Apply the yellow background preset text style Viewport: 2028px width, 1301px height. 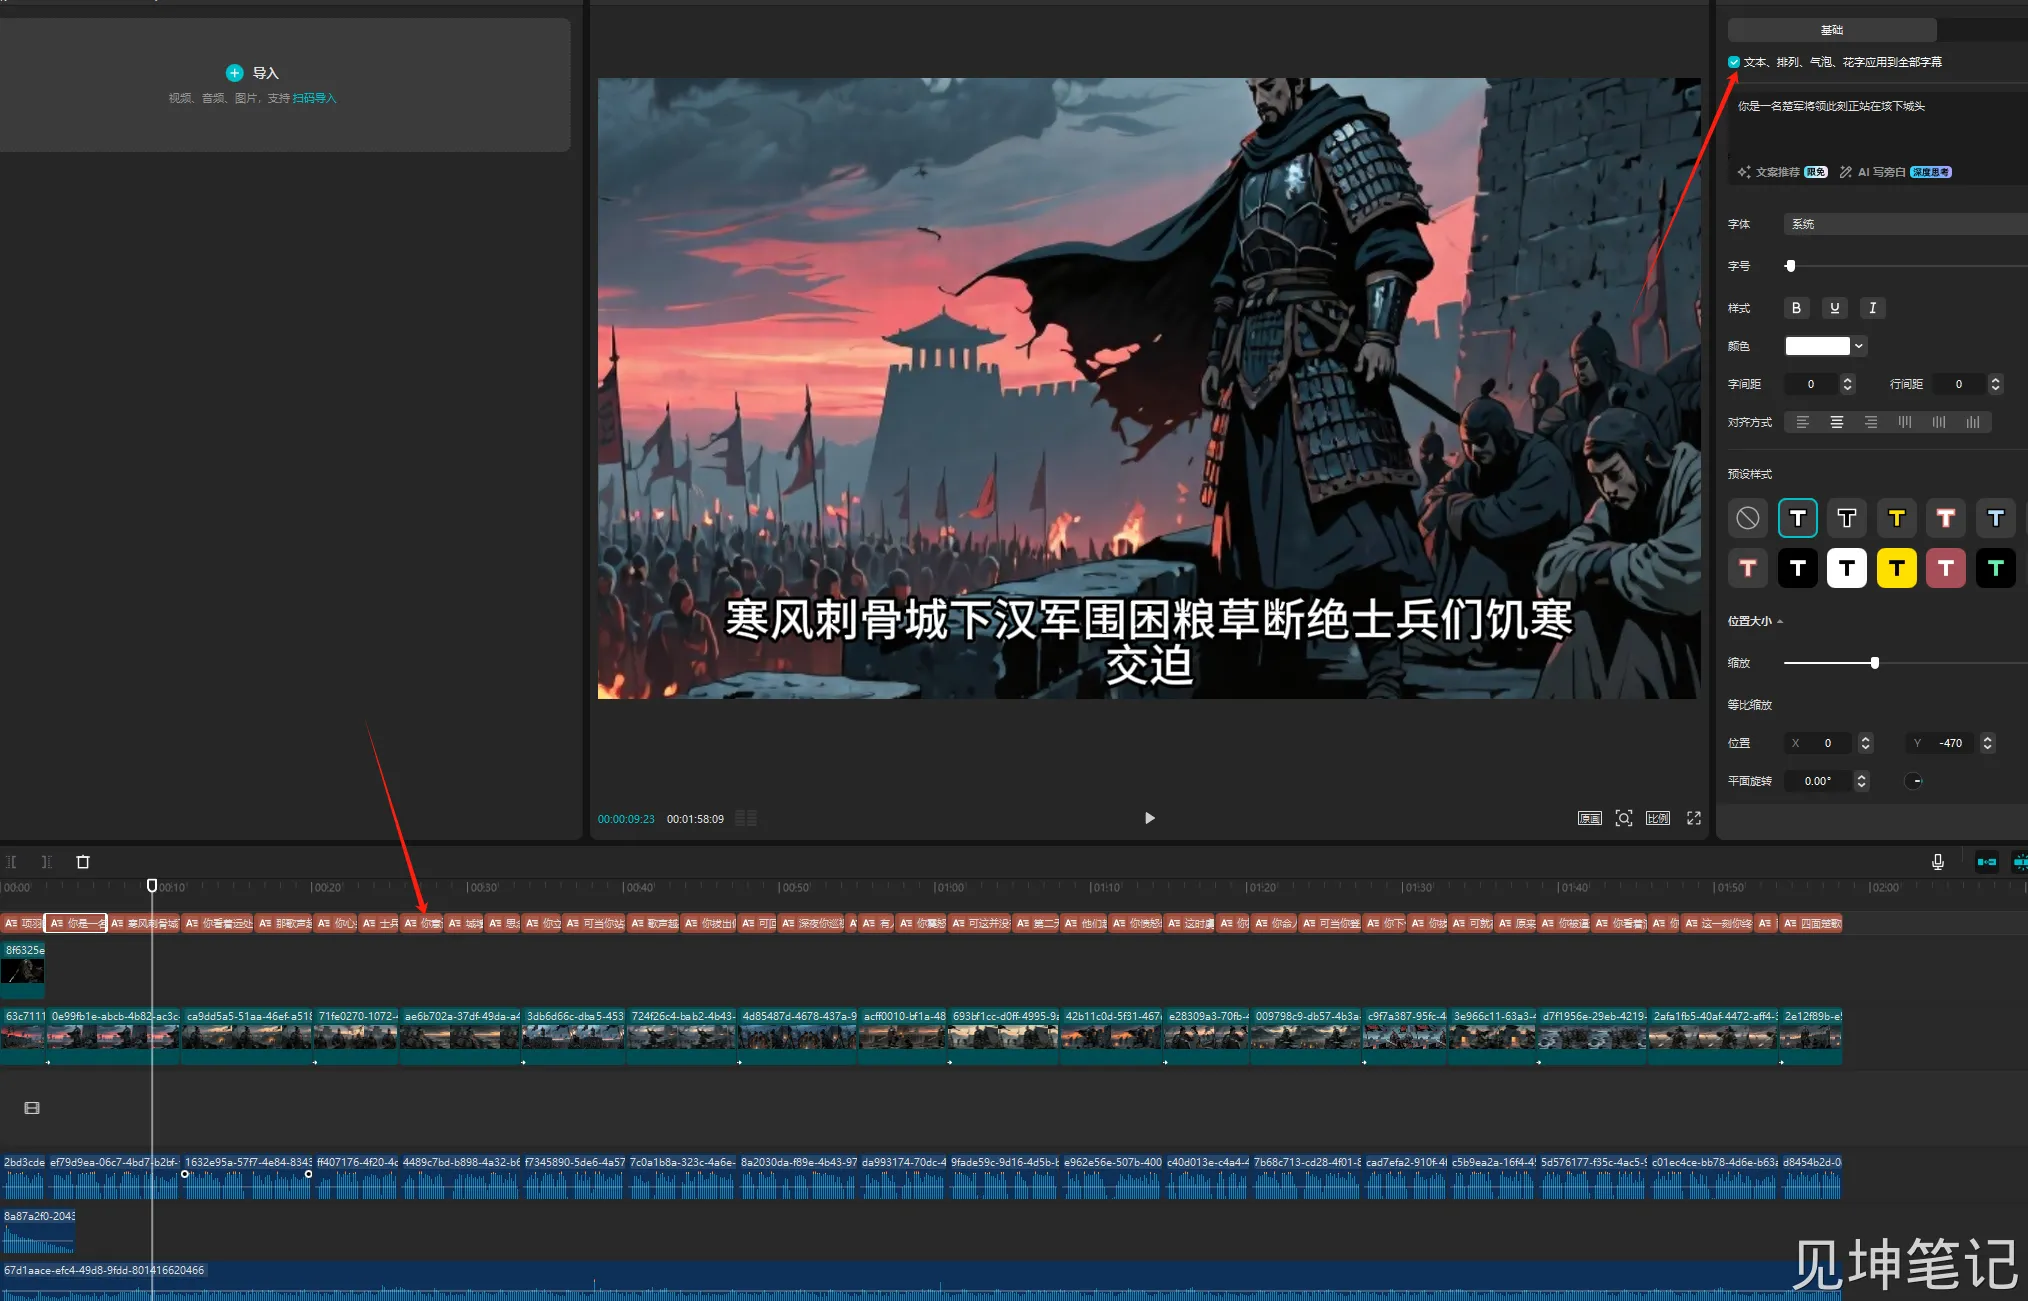tap(1896, 568)
